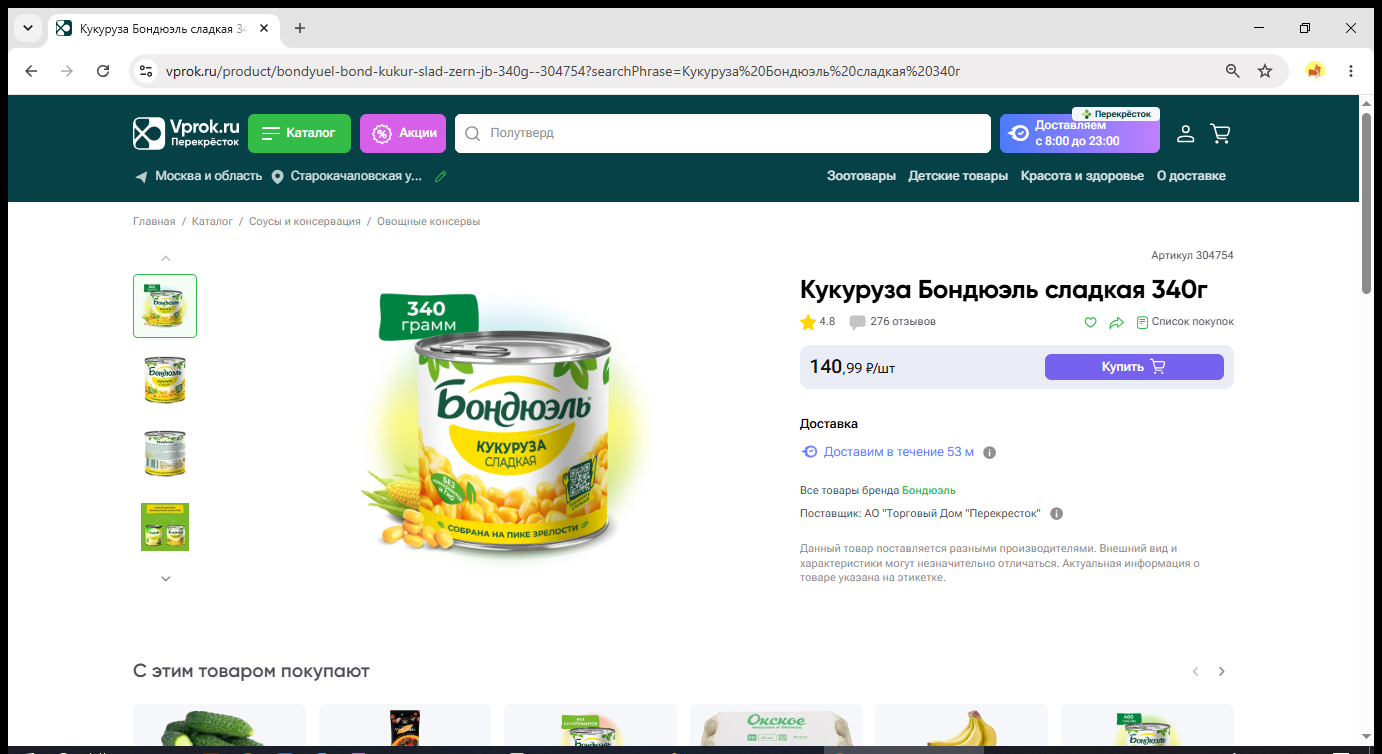Open the Бондюэль brand link
The height and width of the screenshot is (754, 1382).
click(929, 490)
